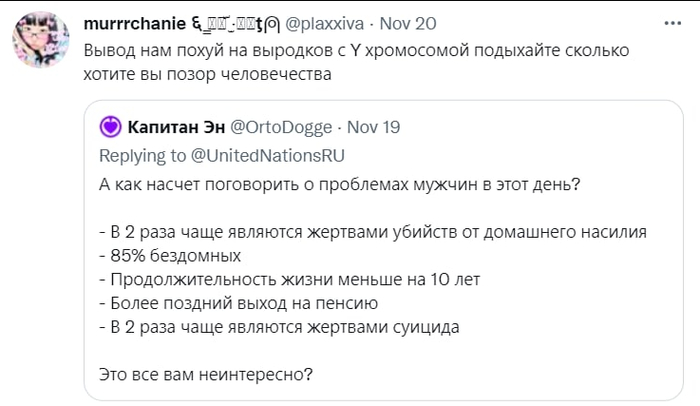
Task: Open the Капитан Эн display name
Action: pyautogui.click(x=175, y=127)
